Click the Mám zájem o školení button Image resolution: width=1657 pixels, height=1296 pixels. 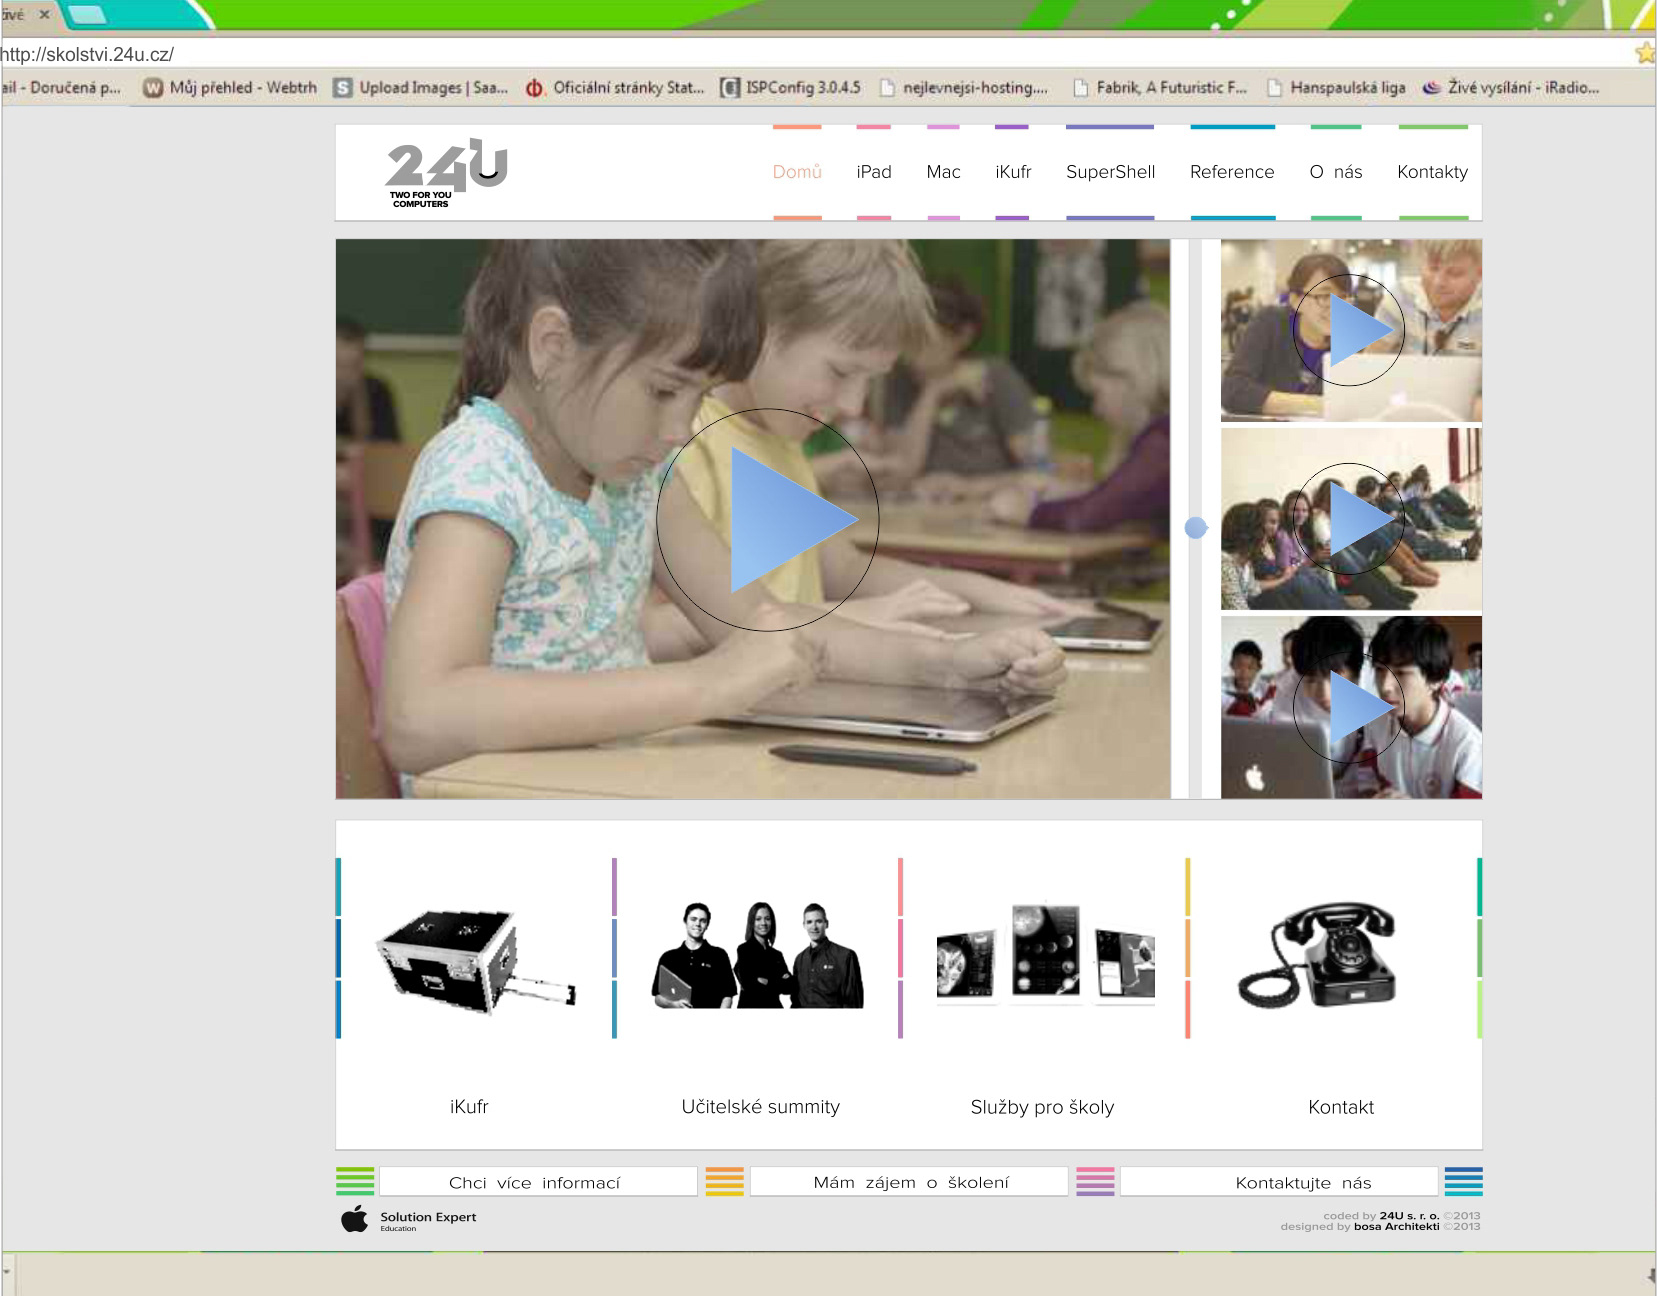[909, 1182]
